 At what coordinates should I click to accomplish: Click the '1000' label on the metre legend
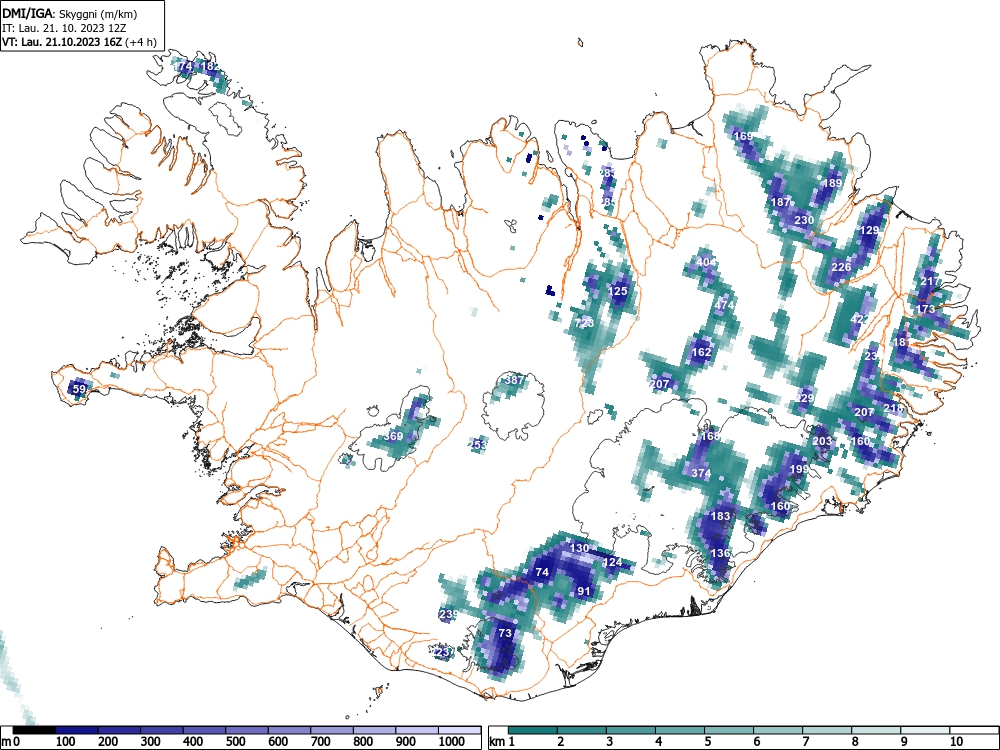tap(452, 742)
